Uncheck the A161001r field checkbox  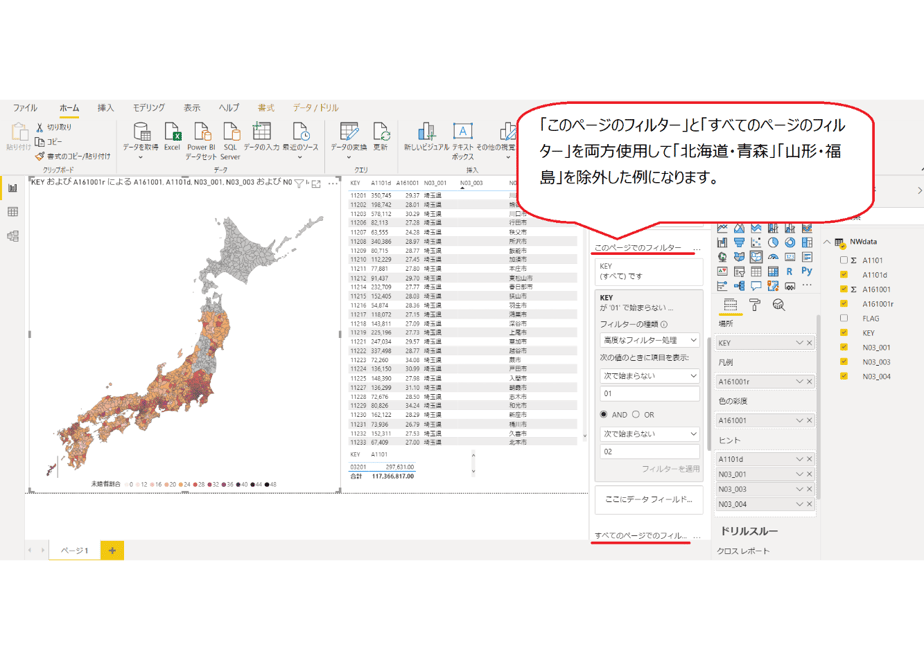pos(843,303)
